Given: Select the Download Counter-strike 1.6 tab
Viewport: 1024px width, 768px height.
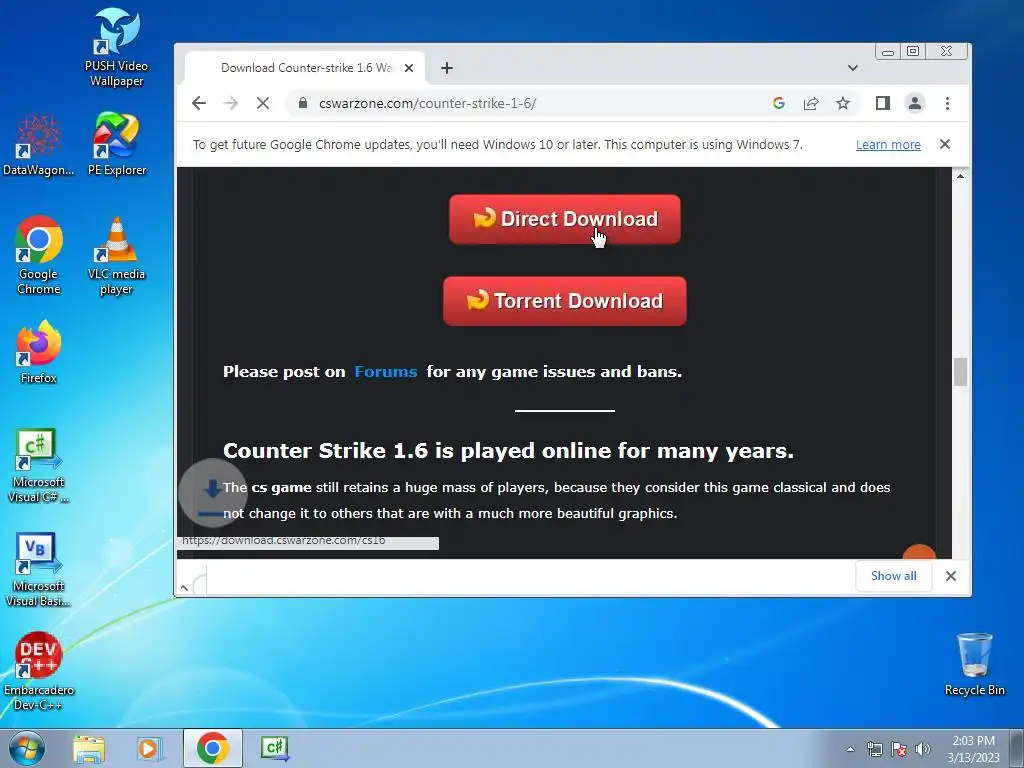Looking at the screenshot, I should [306, 68].
